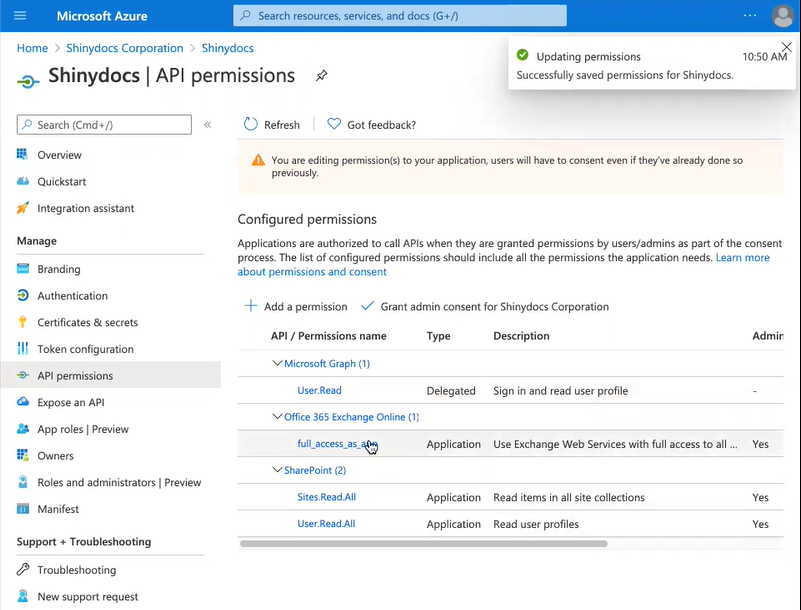Focus the top search resources field
This screenshot has width=801, height=610.
[x=400, y=16]
